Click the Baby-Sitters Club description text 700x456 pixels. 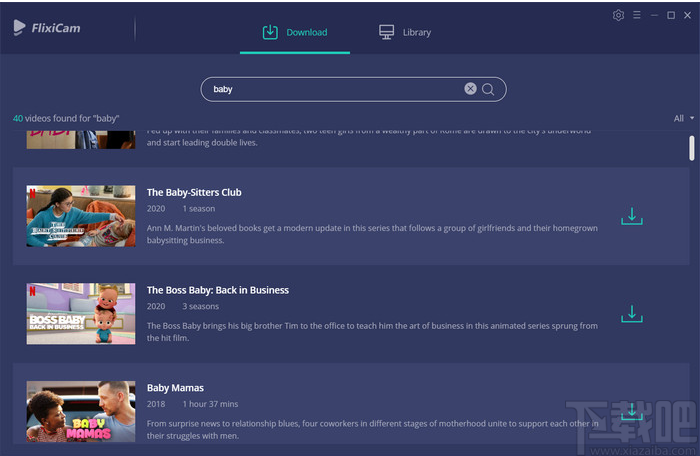point(372,234)
